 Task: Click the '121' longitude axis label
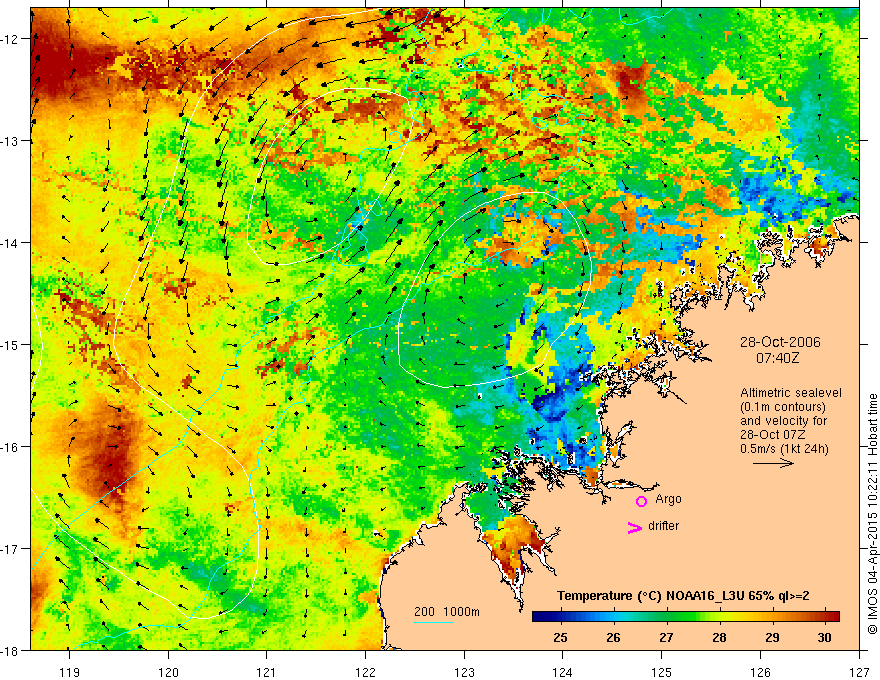click(x=267, y=672)
